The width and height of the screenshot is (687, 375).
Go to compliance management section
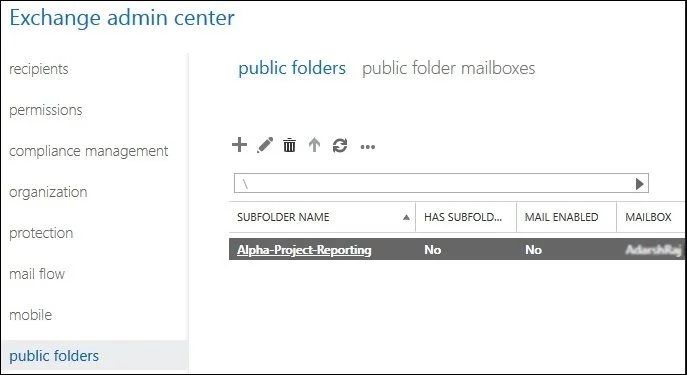89,151
